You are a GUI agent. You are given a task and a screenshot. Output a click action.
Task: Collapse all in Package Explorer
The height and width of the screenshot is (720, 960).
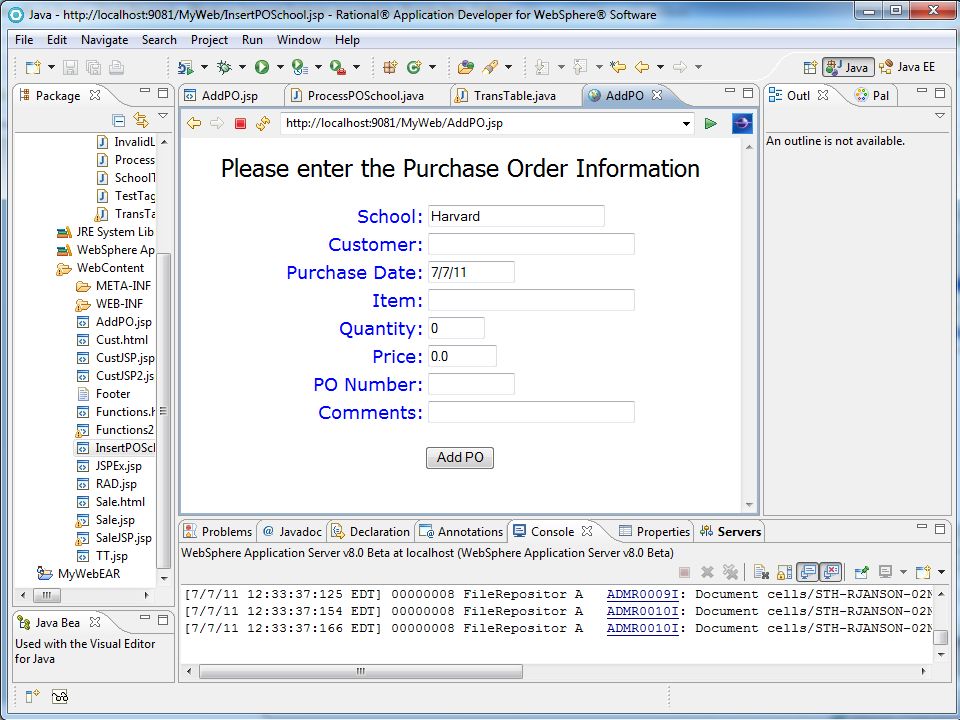119,119
